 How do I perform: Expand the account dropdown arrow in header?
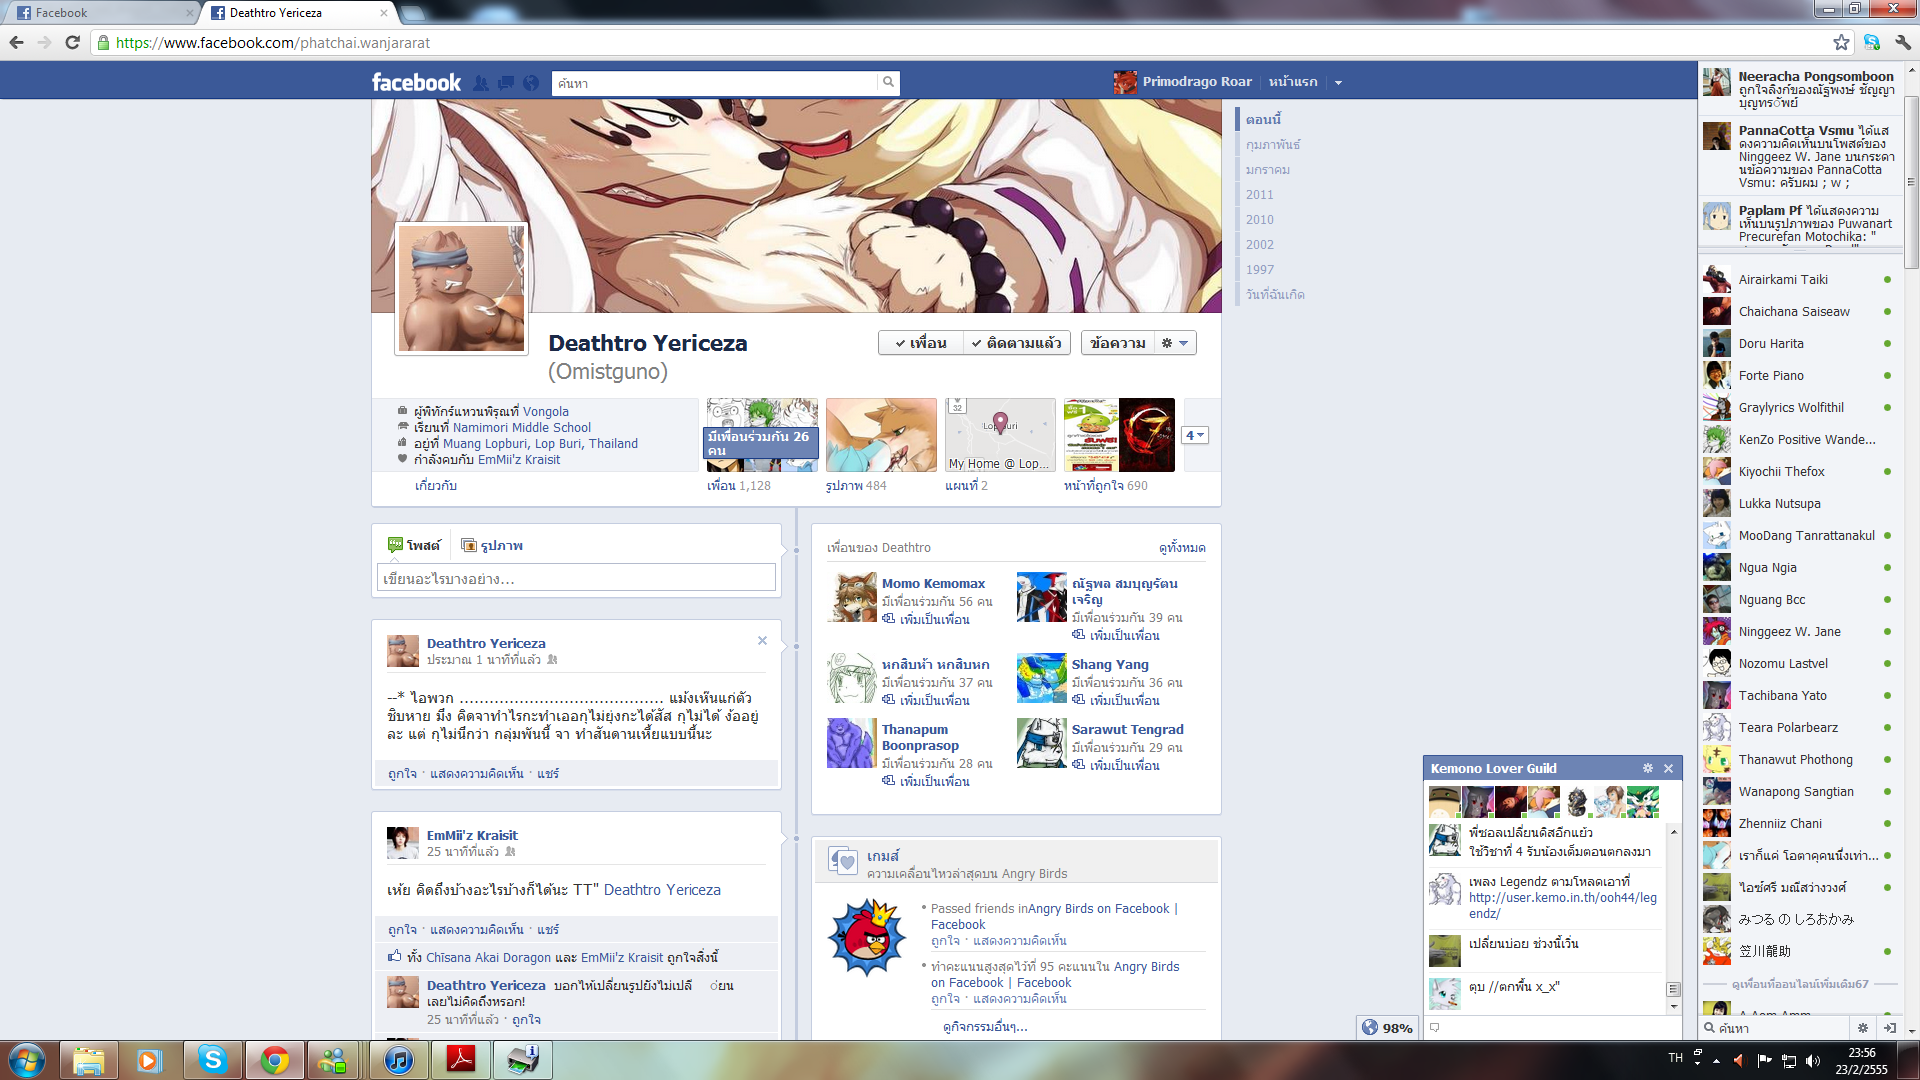1338,83
